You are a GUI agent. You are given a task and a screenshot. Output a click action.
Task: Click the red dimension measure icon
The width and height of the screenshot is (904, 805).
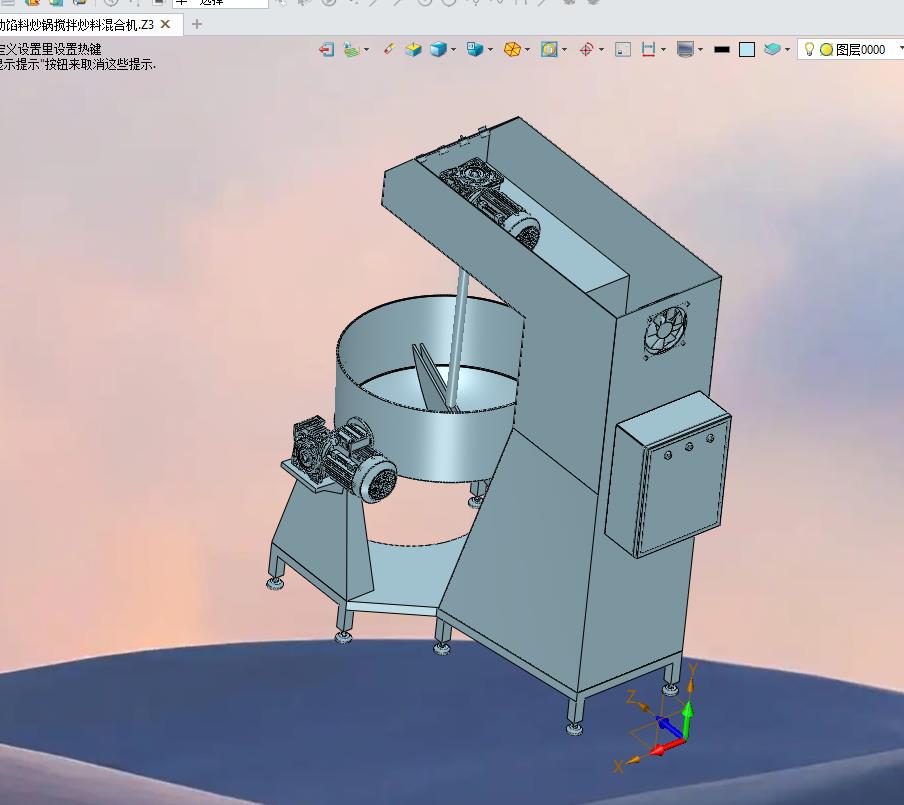coord(648,50)
